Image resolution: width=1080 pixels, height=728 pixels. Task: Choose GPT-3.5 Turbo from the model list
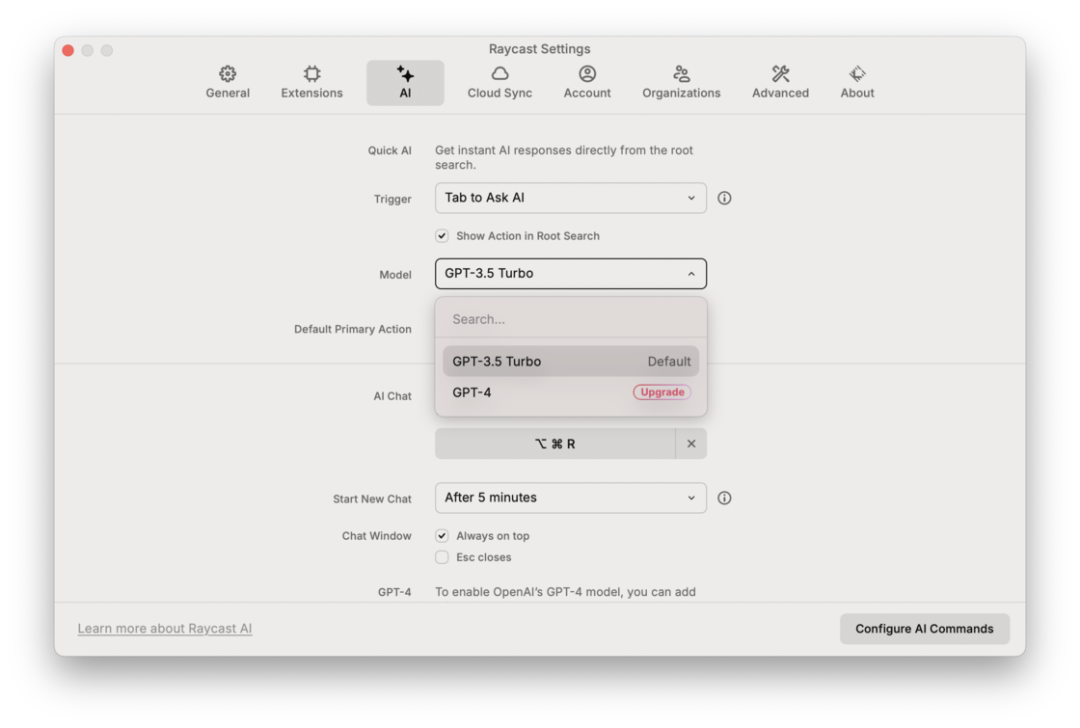pos(570,361)
